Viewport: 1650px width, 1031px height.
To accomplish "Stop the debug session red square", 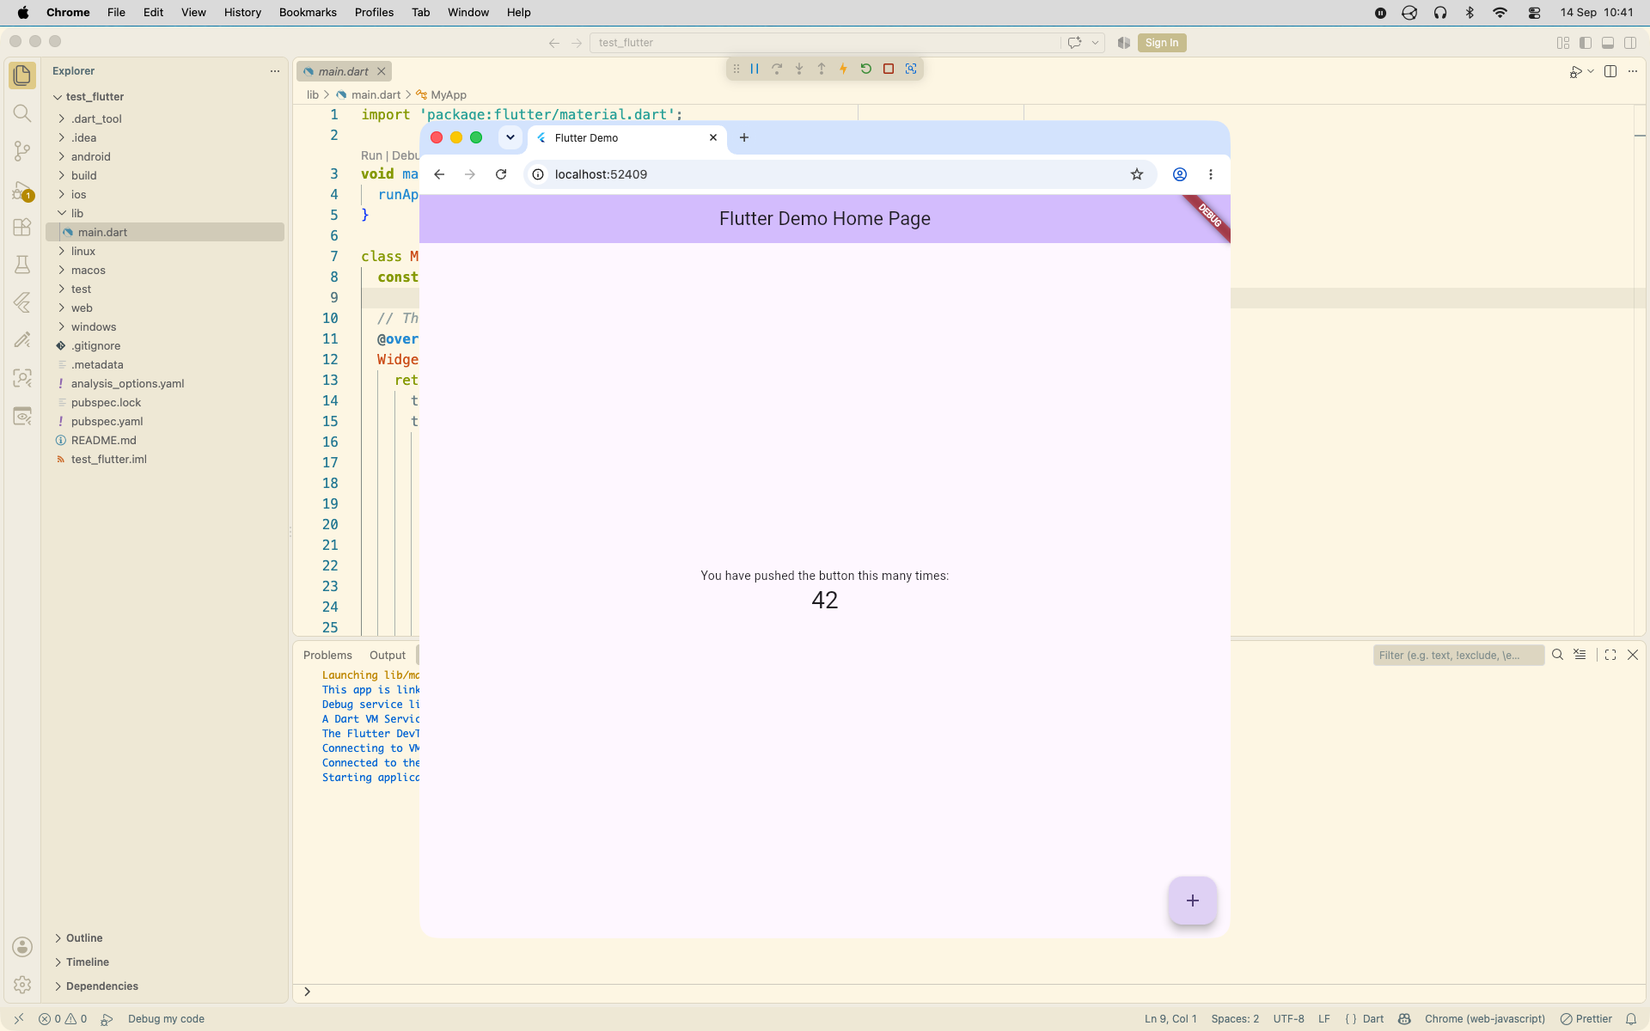I will click(888, 69).
